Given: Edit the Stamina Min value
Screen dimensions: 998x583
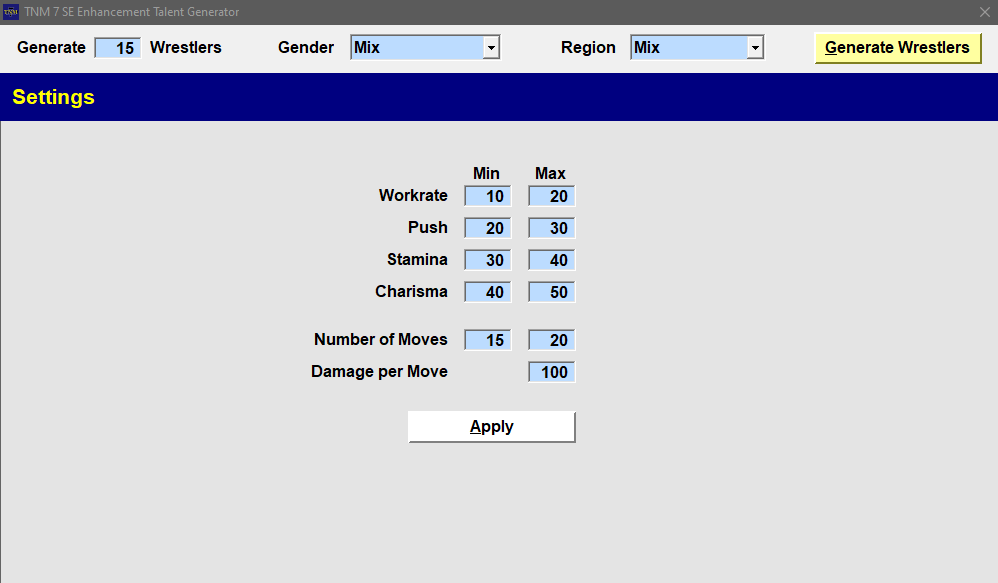Looking at the screenshot, I should pyautogui.click(x=488, y=260).
